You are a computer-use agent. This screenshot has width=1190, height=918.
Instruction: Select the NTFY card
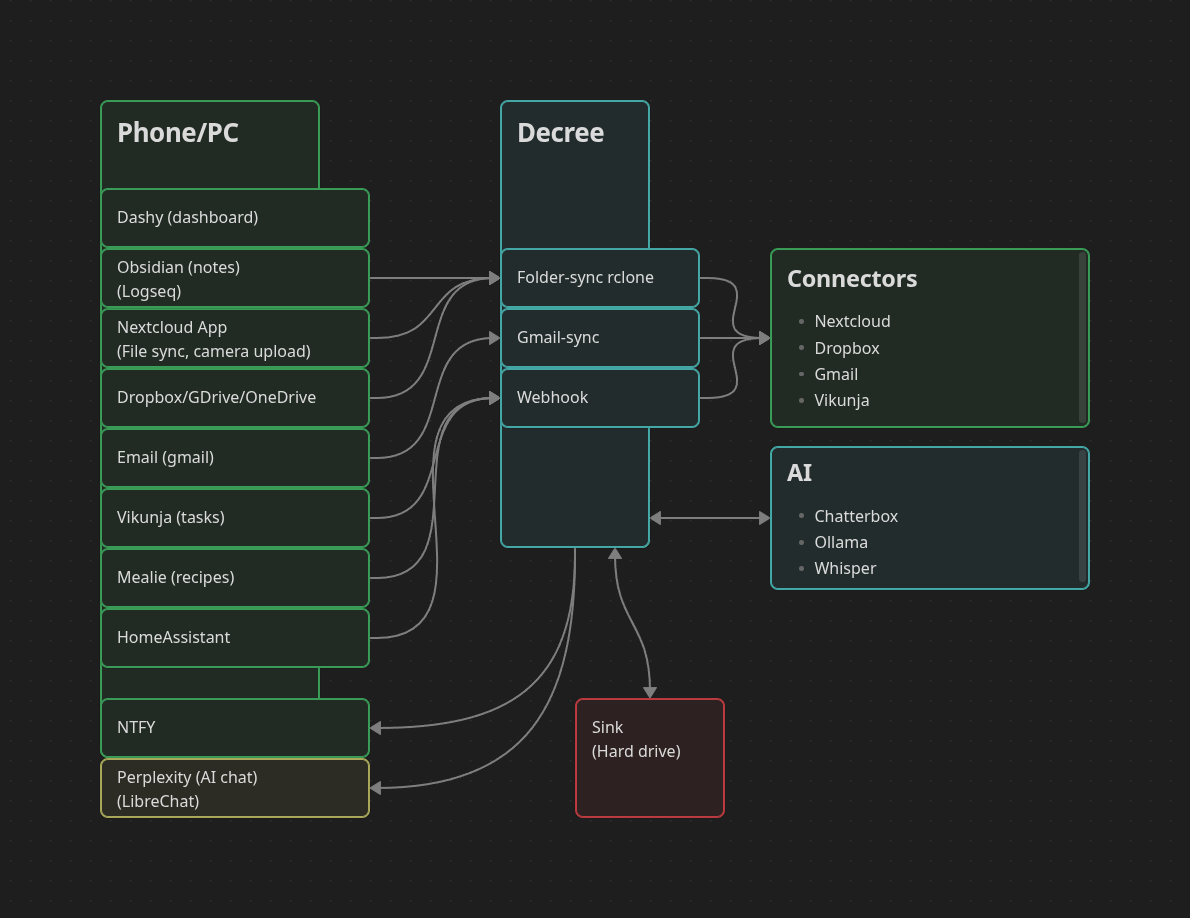click(234, 728)
